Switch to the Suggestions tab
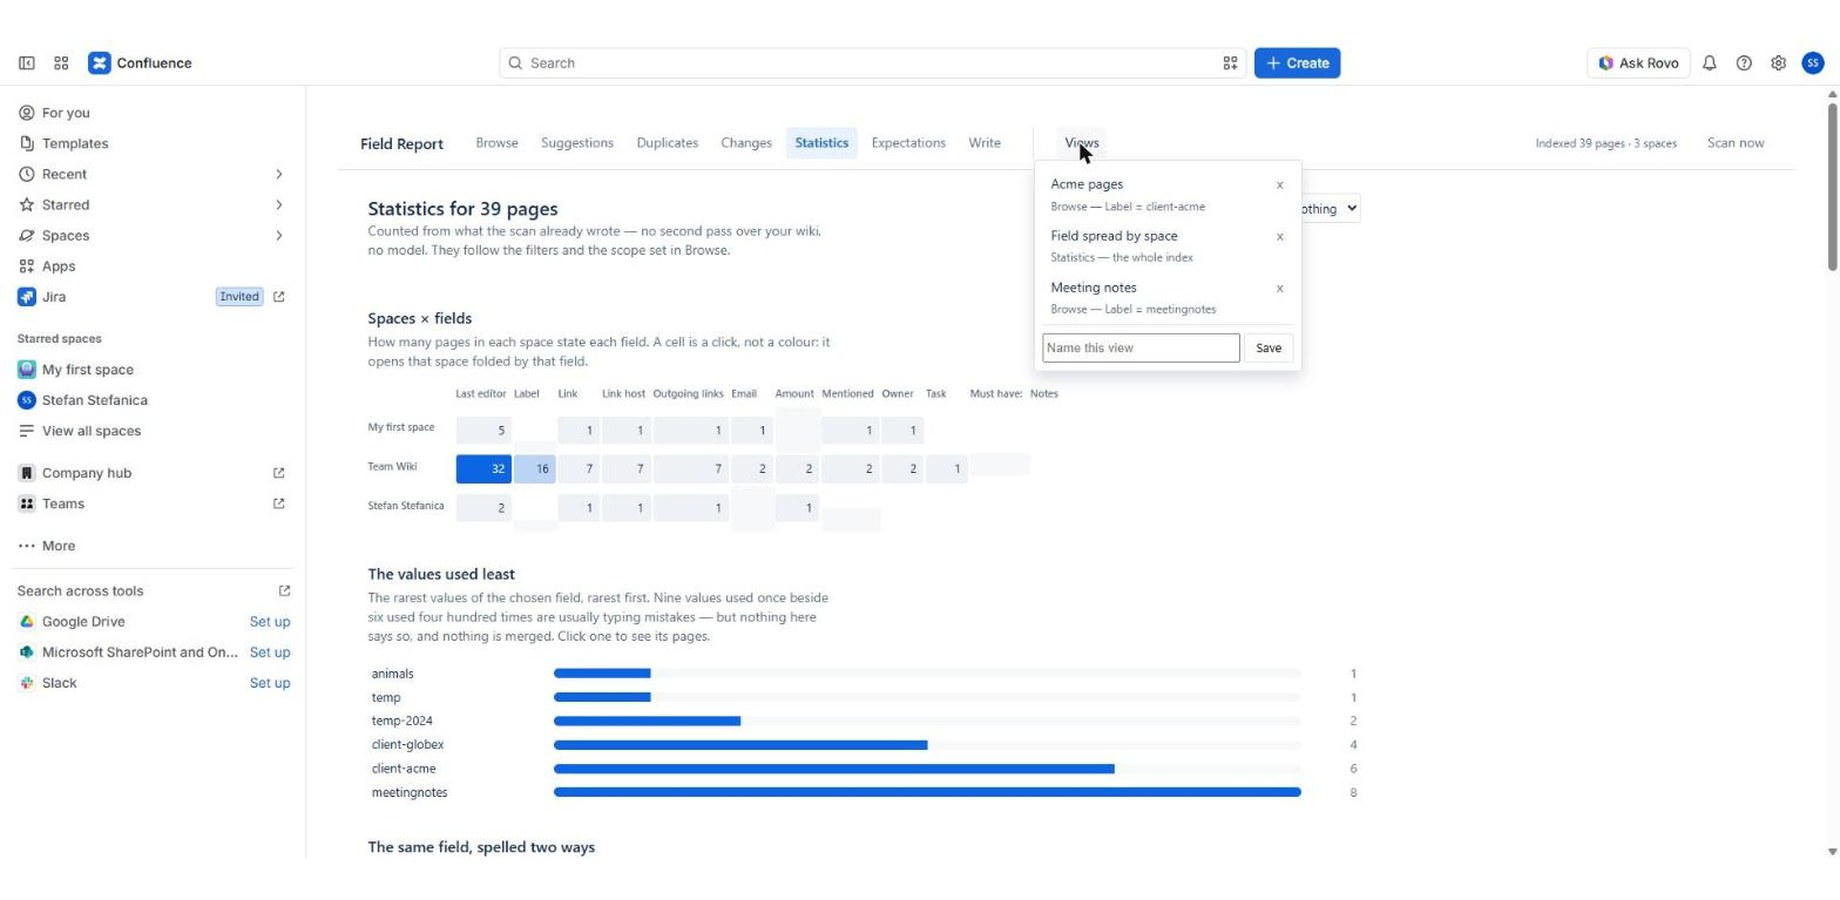1840x900 pixels. 577,143
